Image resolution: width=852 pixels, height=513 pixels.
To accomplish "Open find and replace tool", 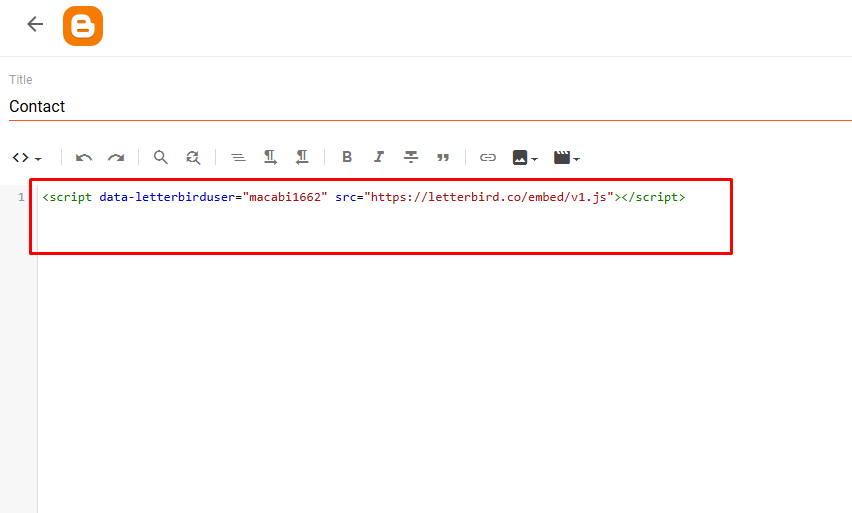I will point(193,158).
